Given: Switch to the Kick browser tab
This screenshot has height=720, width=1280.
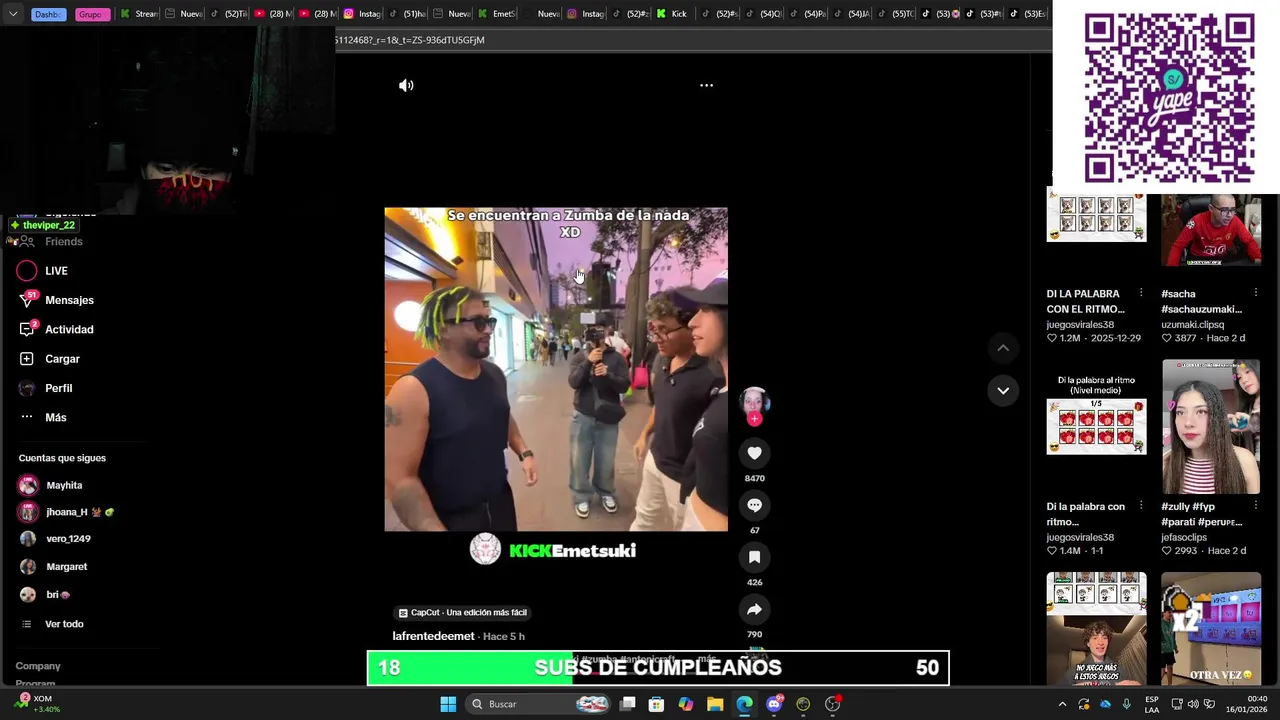Looking at the screenshot, I should pyautogui.click(x=673, y=14).
